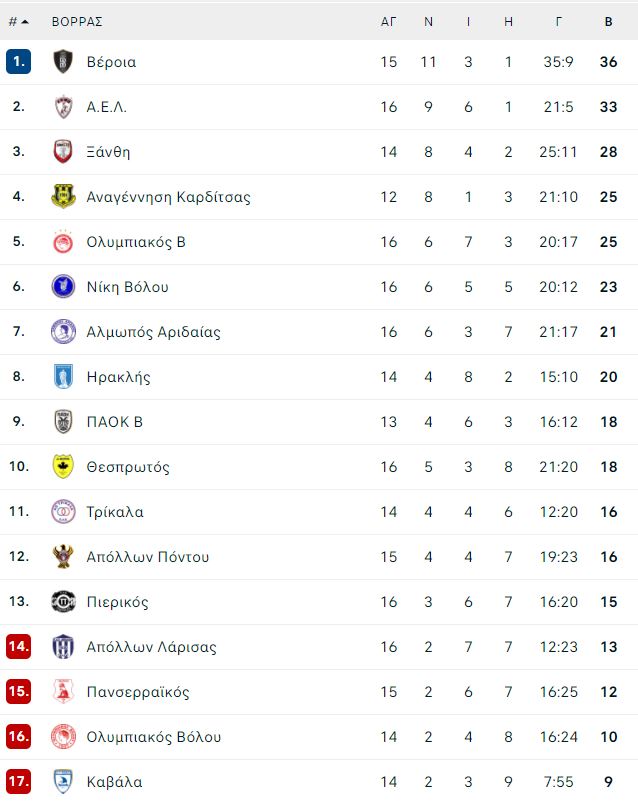Open the Καβάλα team row
Screen dimensions: 638x803
[x=319, y=781]
